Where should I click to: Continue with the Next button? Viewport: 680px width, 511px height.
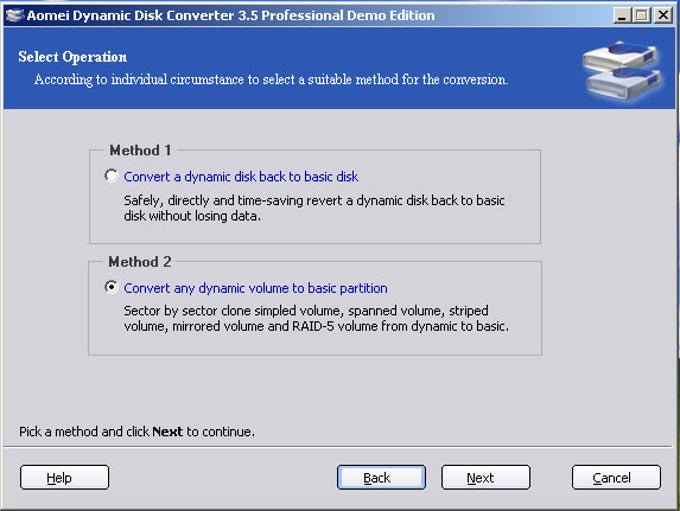pos(486,477)
